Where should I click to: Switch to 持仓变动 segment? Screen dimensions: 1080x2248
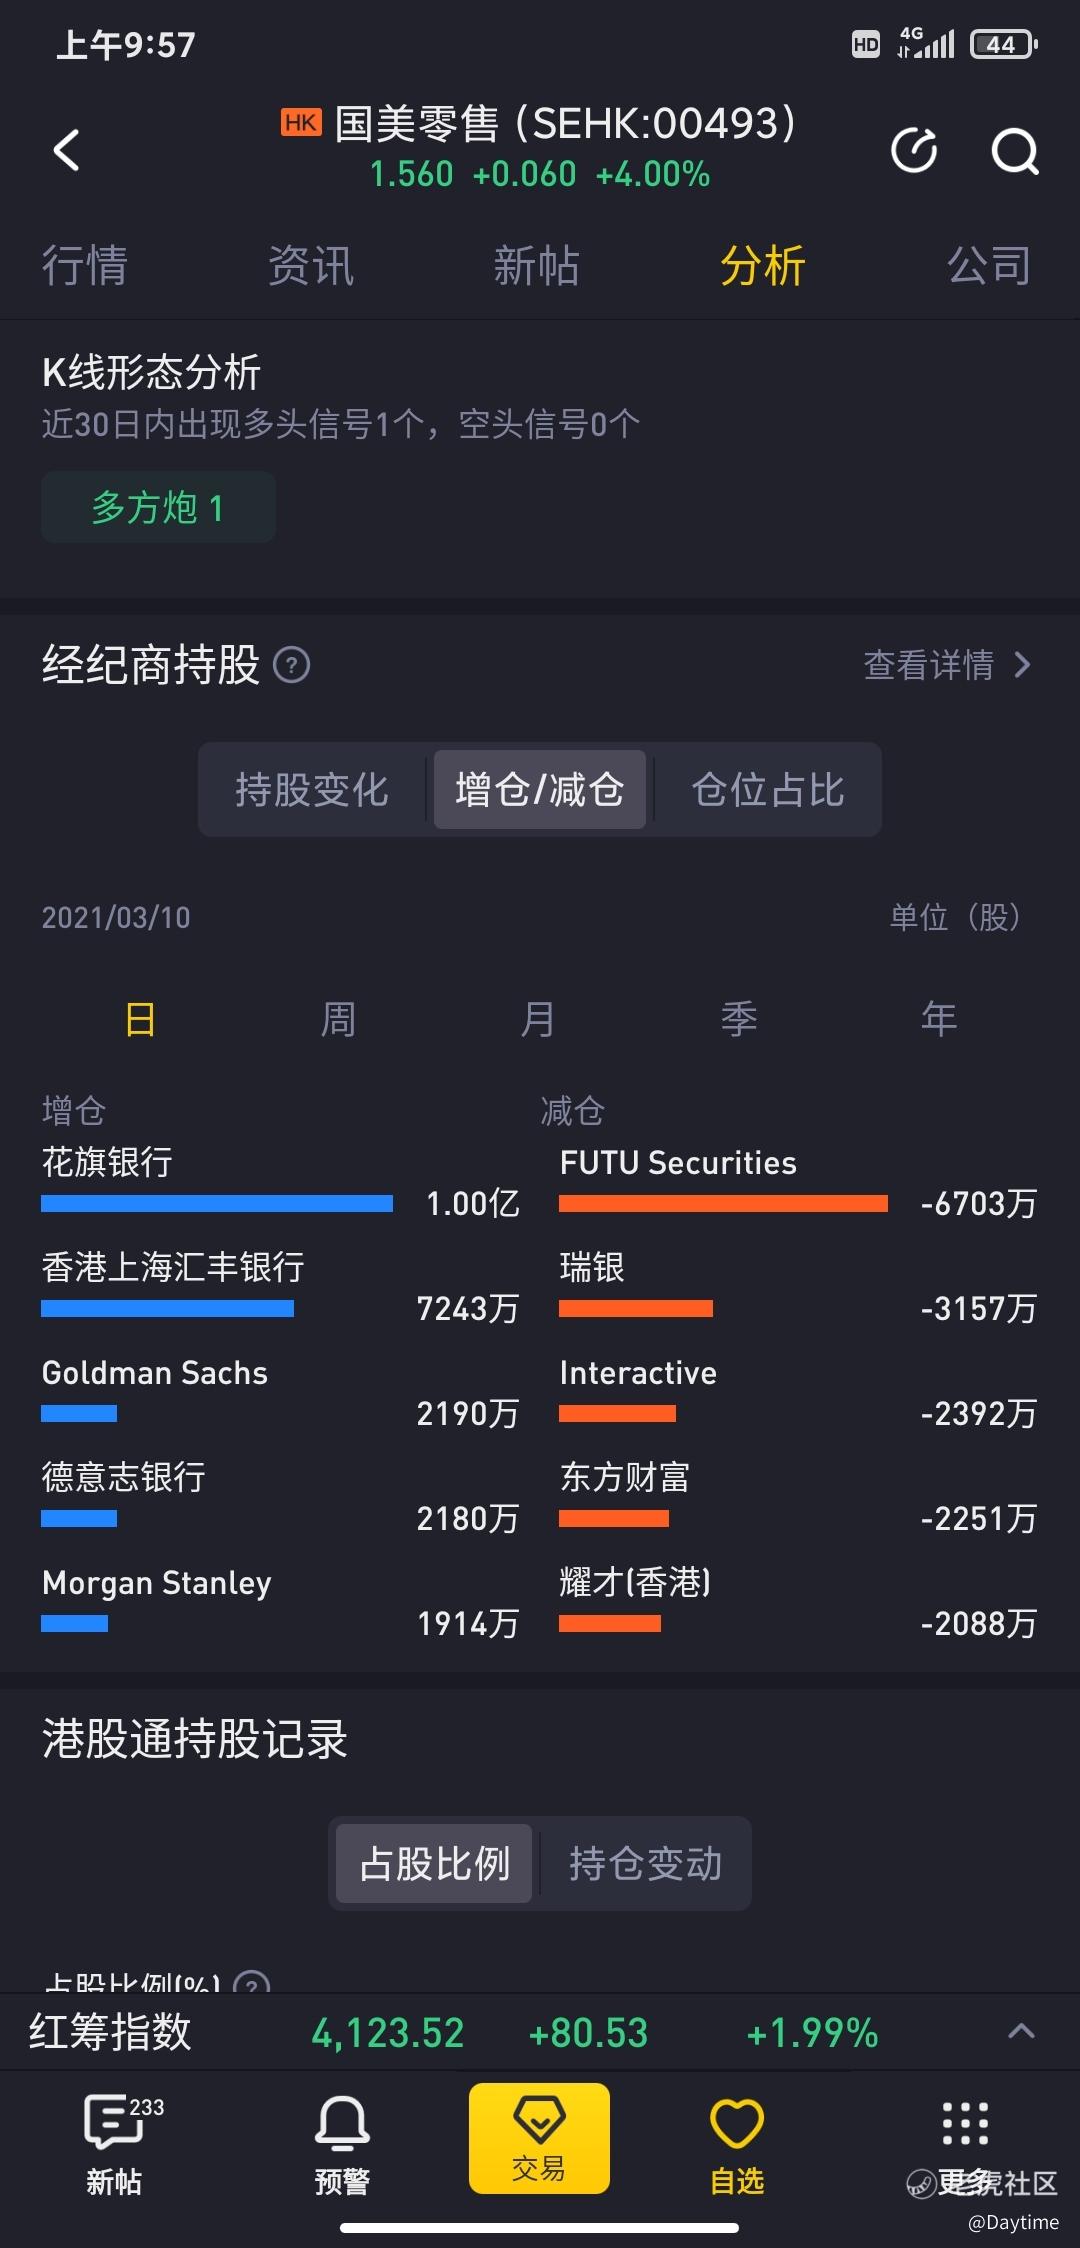point(645,1863)
